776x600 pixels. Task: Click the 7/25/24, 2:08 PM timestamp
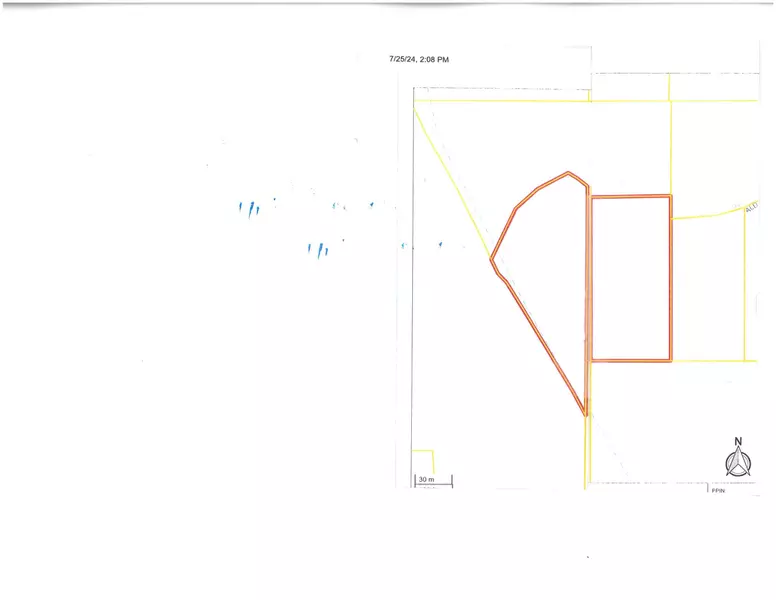pyautogui.click(x=419, y=60)
